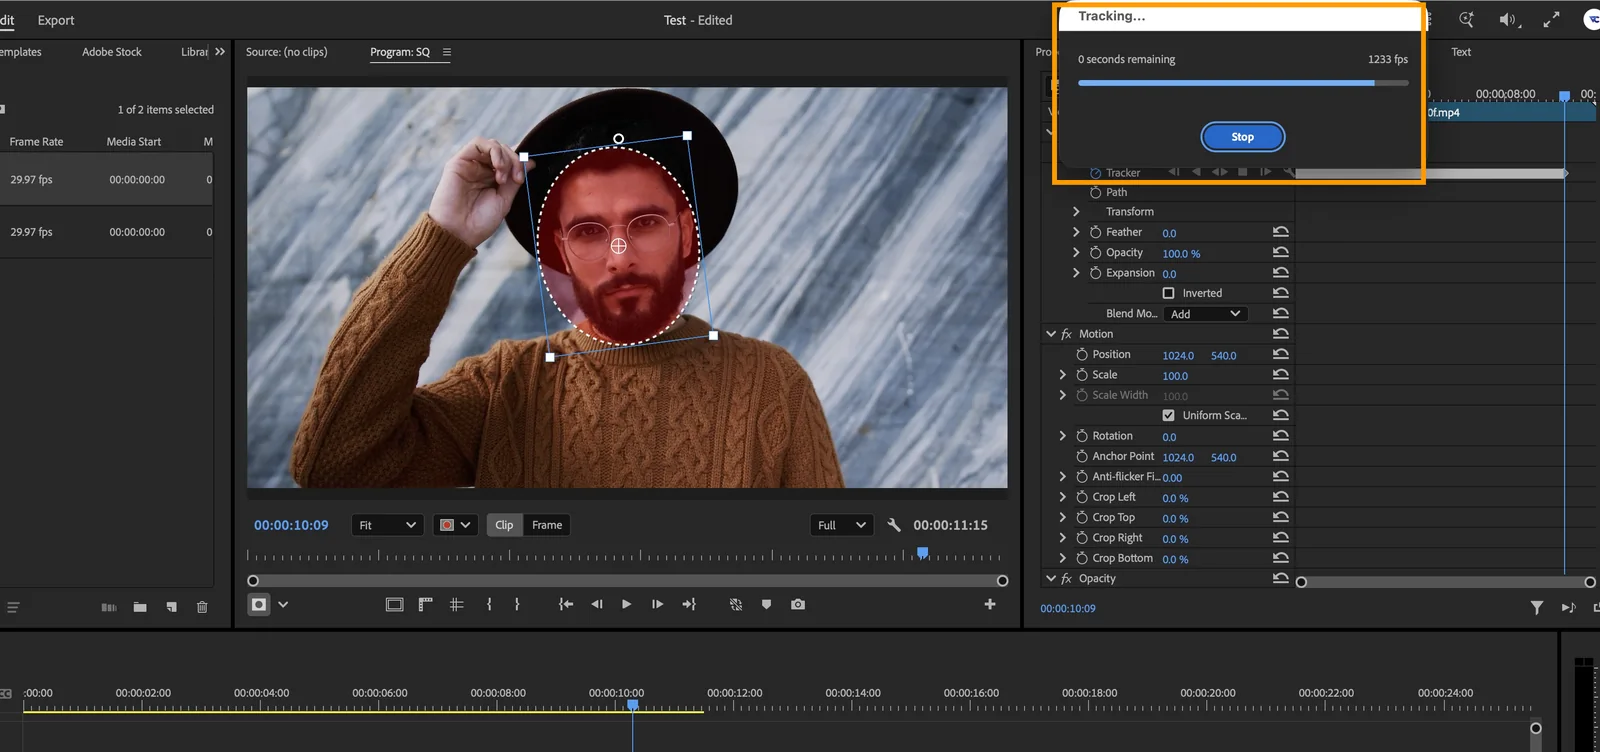Collapse the Motion effect section
1600x752 pixels.
(x=1051, y=334)
